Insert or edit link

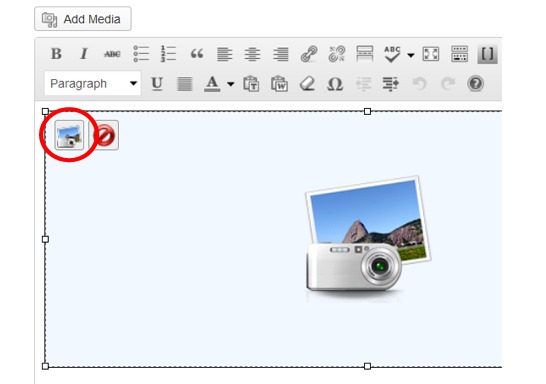[x=309, y=54]
